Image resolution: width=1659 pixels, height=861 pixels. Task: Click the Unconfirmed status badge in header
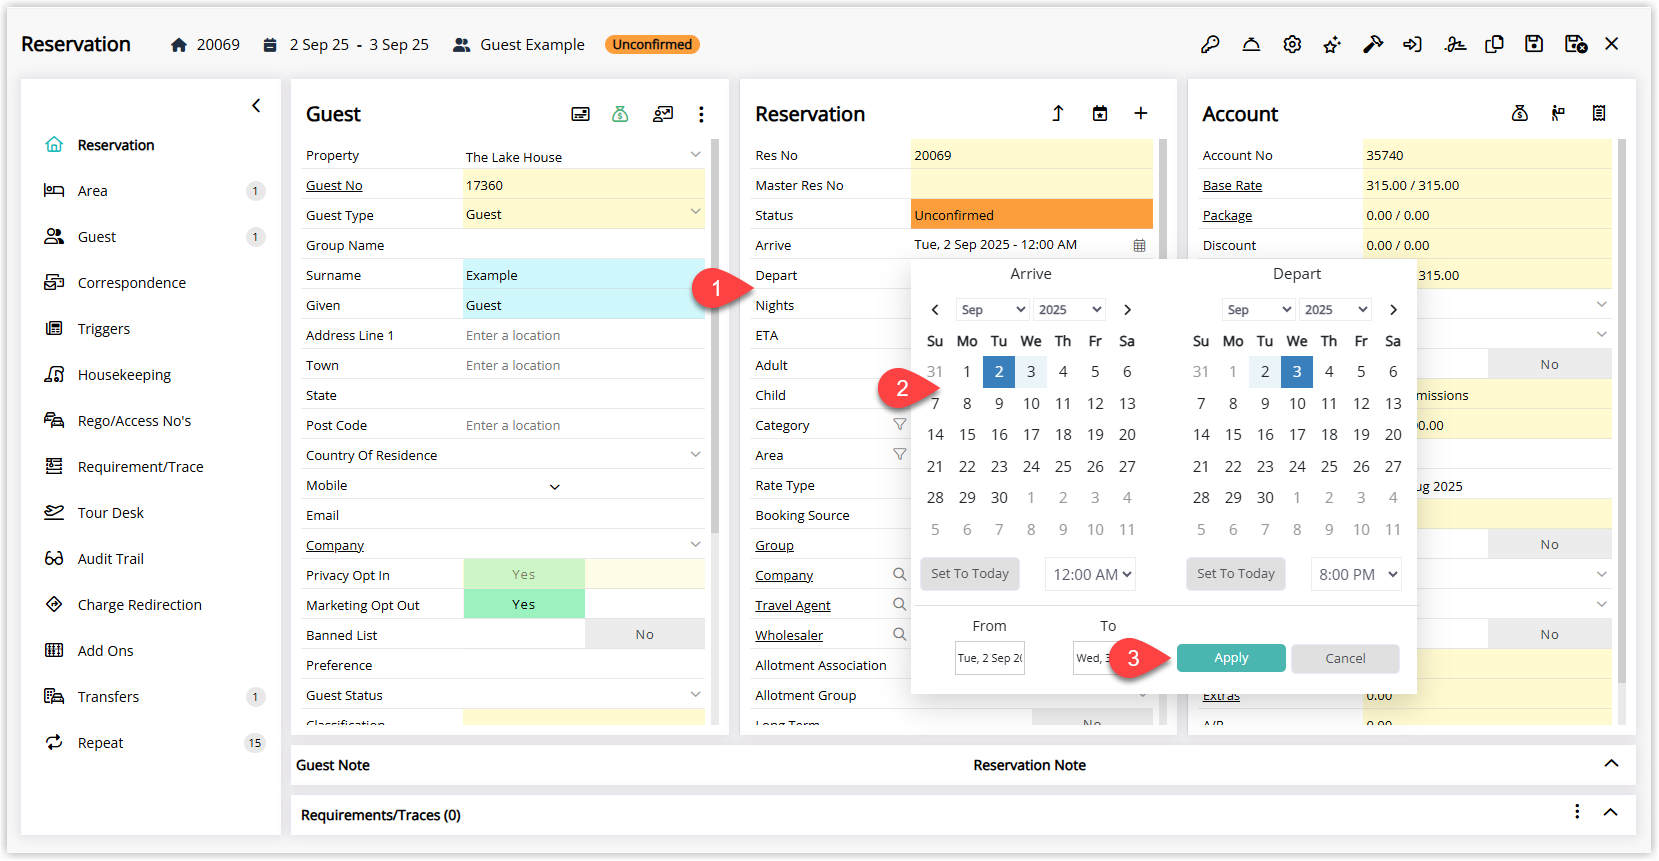click(652, 44)
